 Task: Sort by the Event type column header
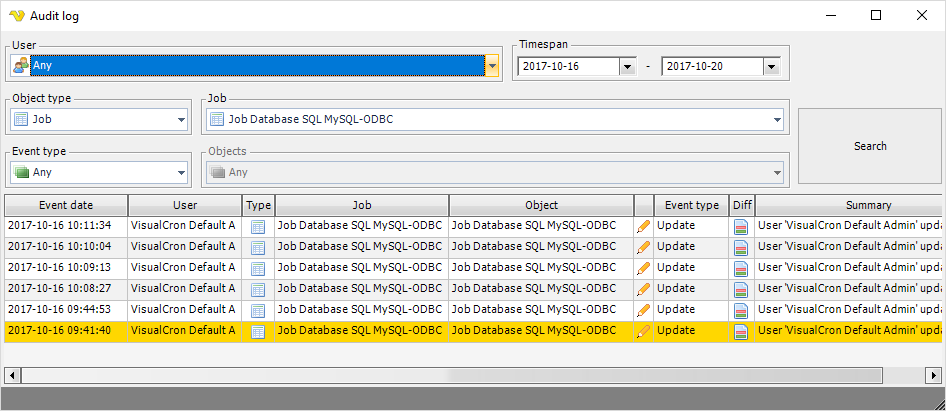coord(691,205)
